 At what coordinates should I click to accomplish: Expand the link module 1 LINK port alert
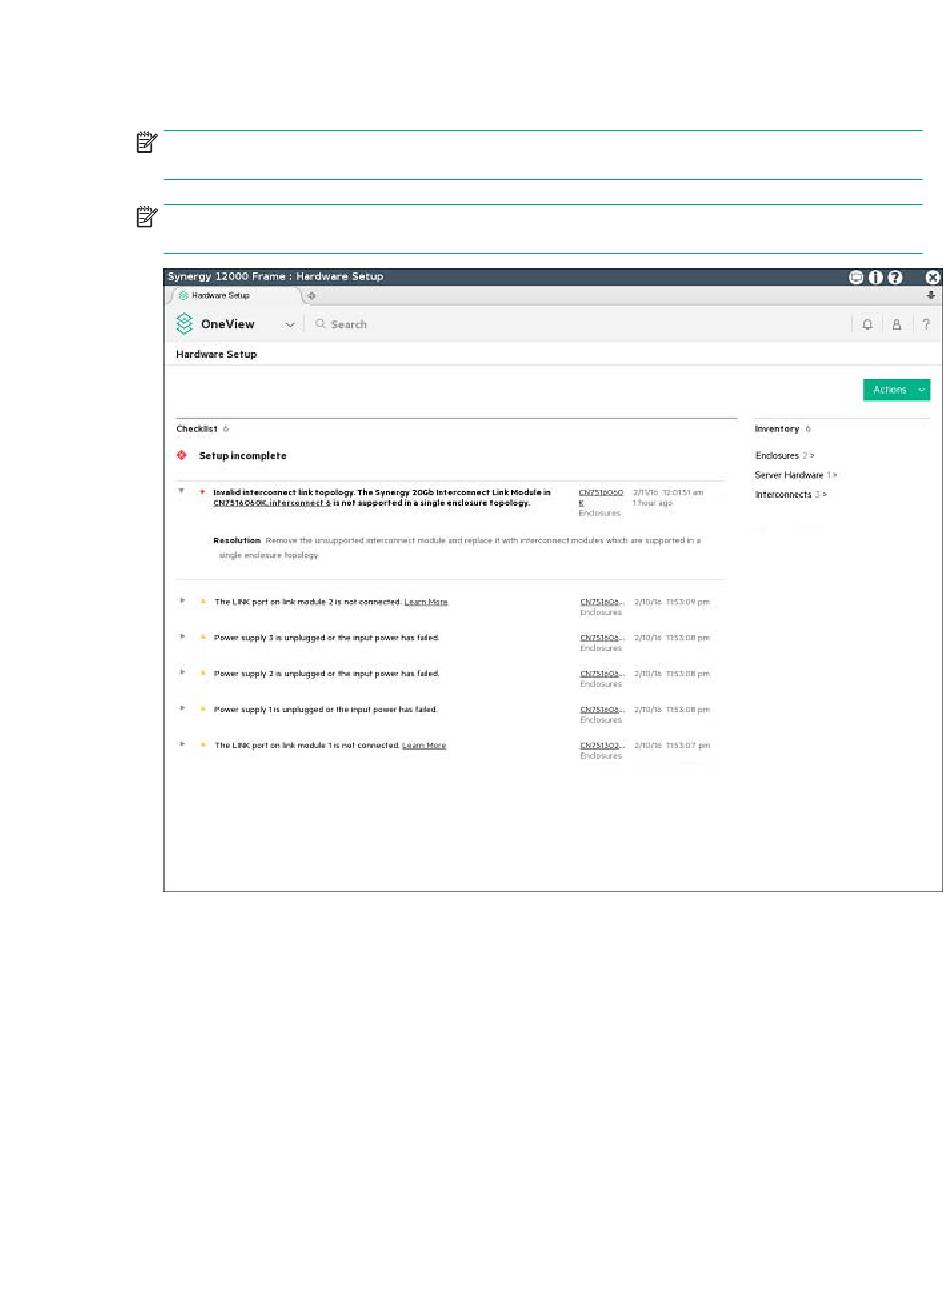(x=182, y=745)
